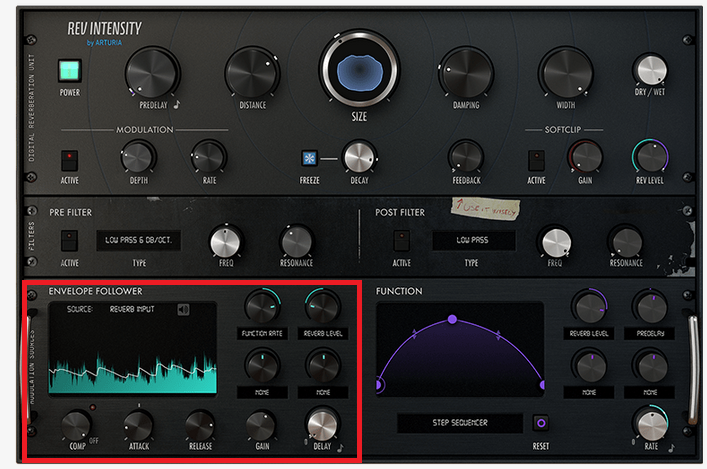Click the modulation RATE knob
This screenshot has width=707, height=469.
click(208, 157)
